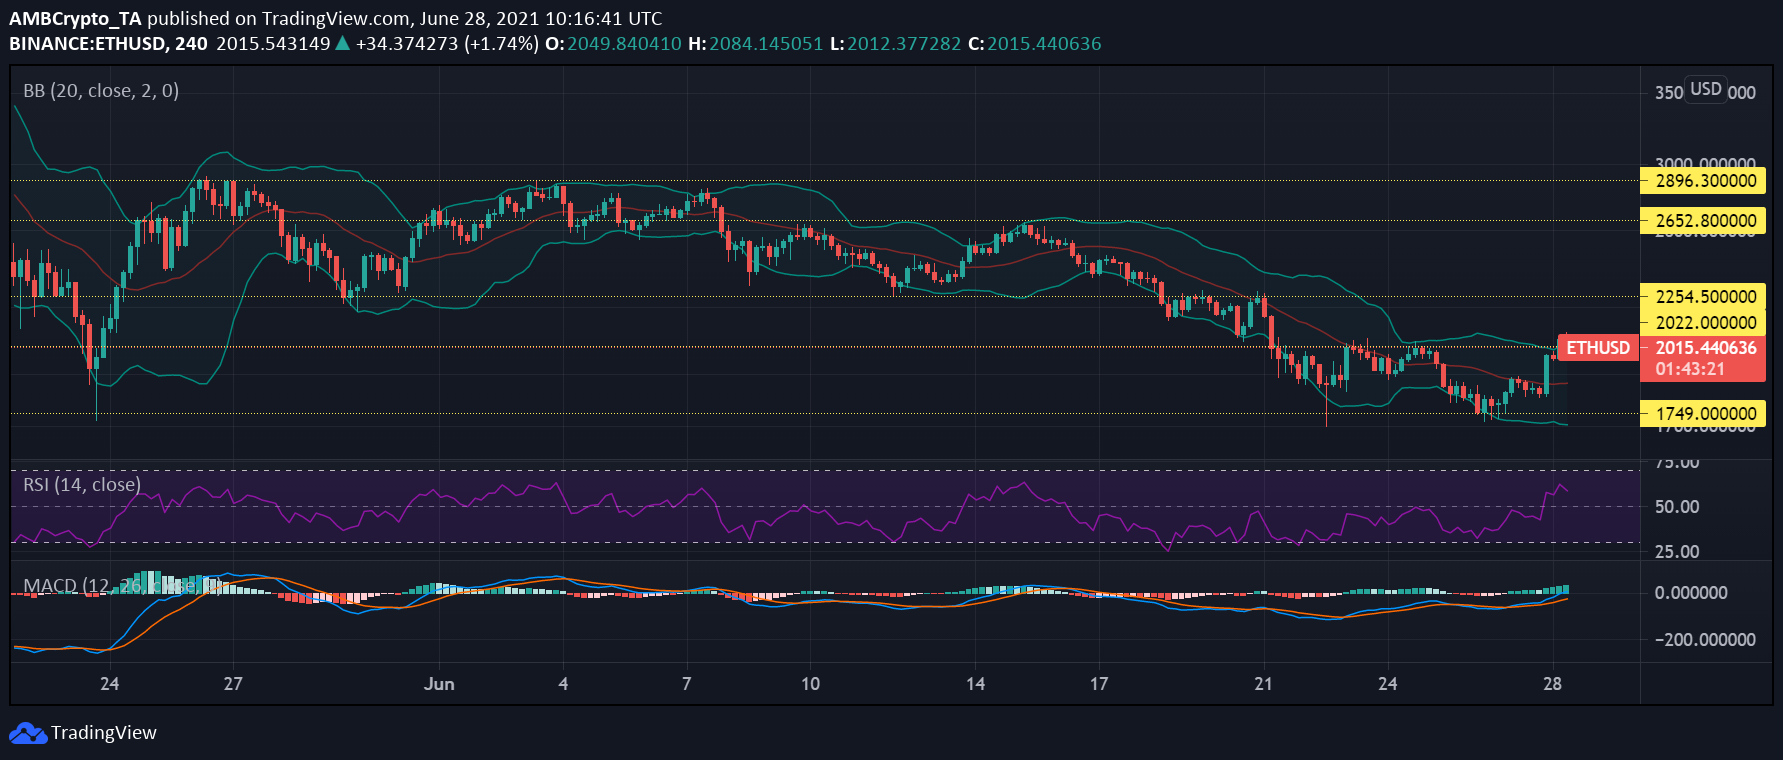Click the BB (20, close, 2, 0) indicator label
Viewport: 1783px width, 760px height.
(101, 91)
